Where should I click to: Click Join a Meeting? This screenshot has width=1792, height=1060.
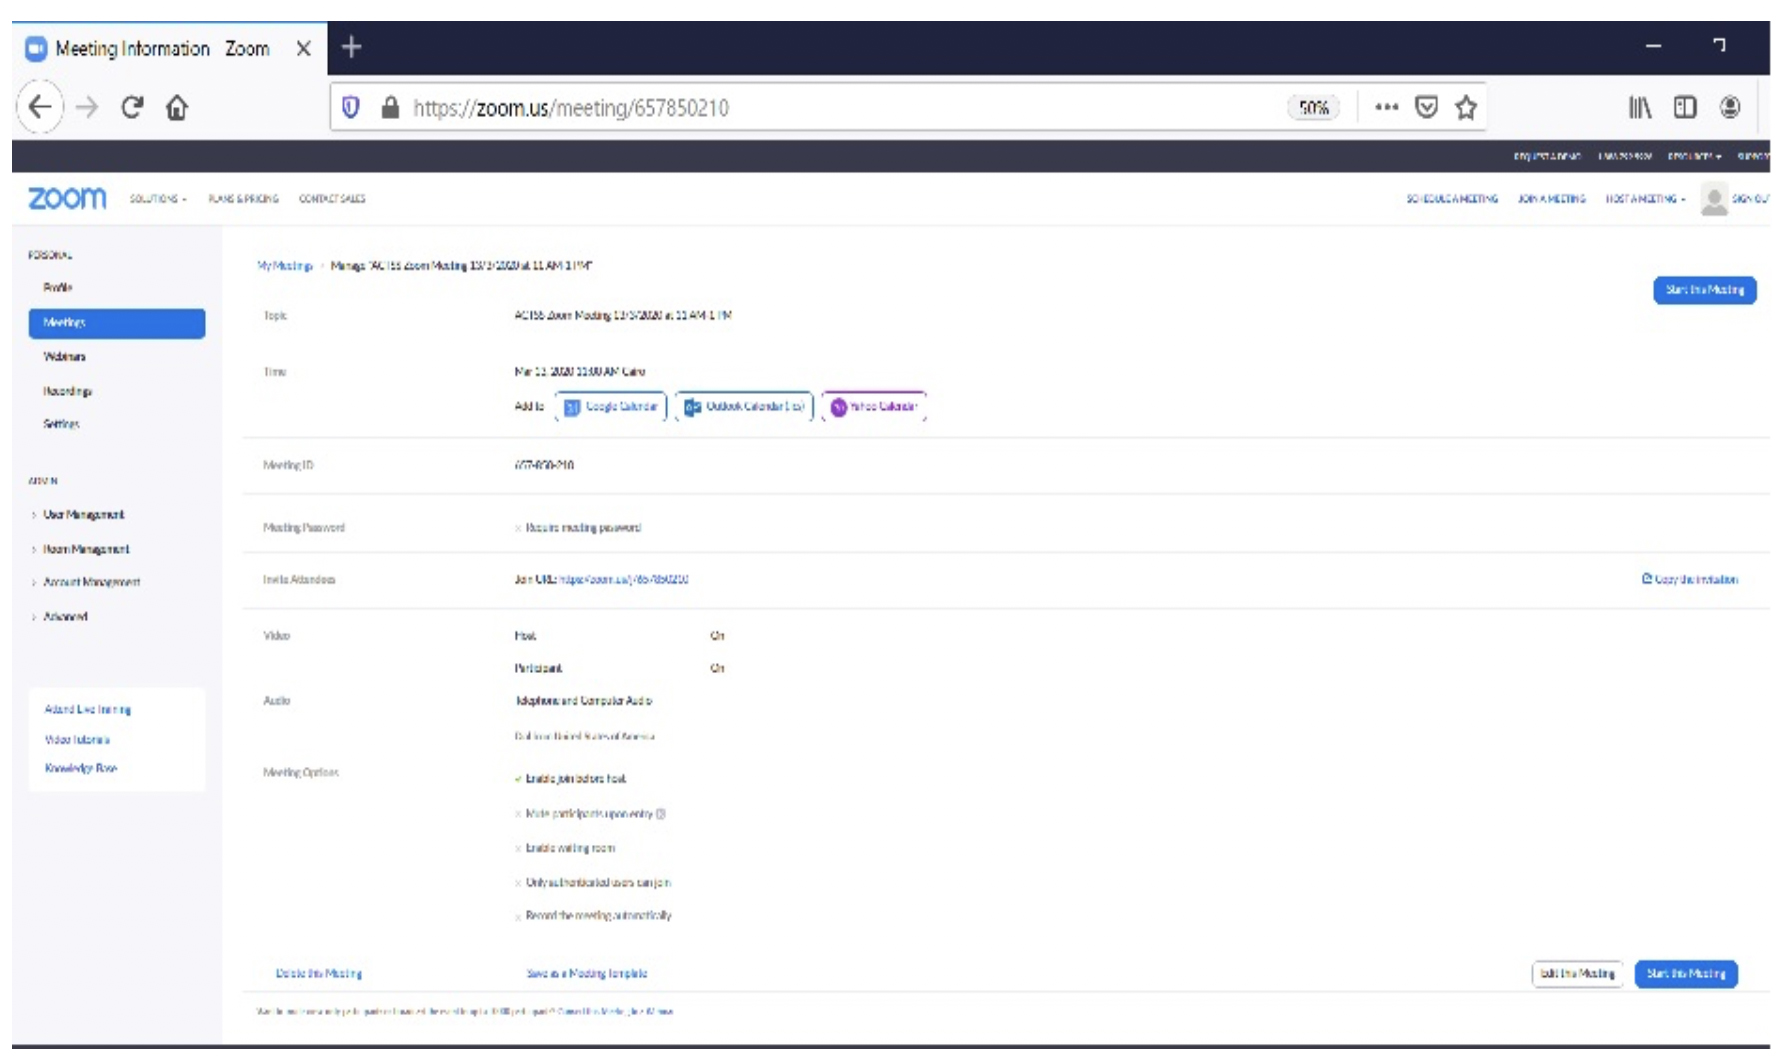(x=1551, y=198)
